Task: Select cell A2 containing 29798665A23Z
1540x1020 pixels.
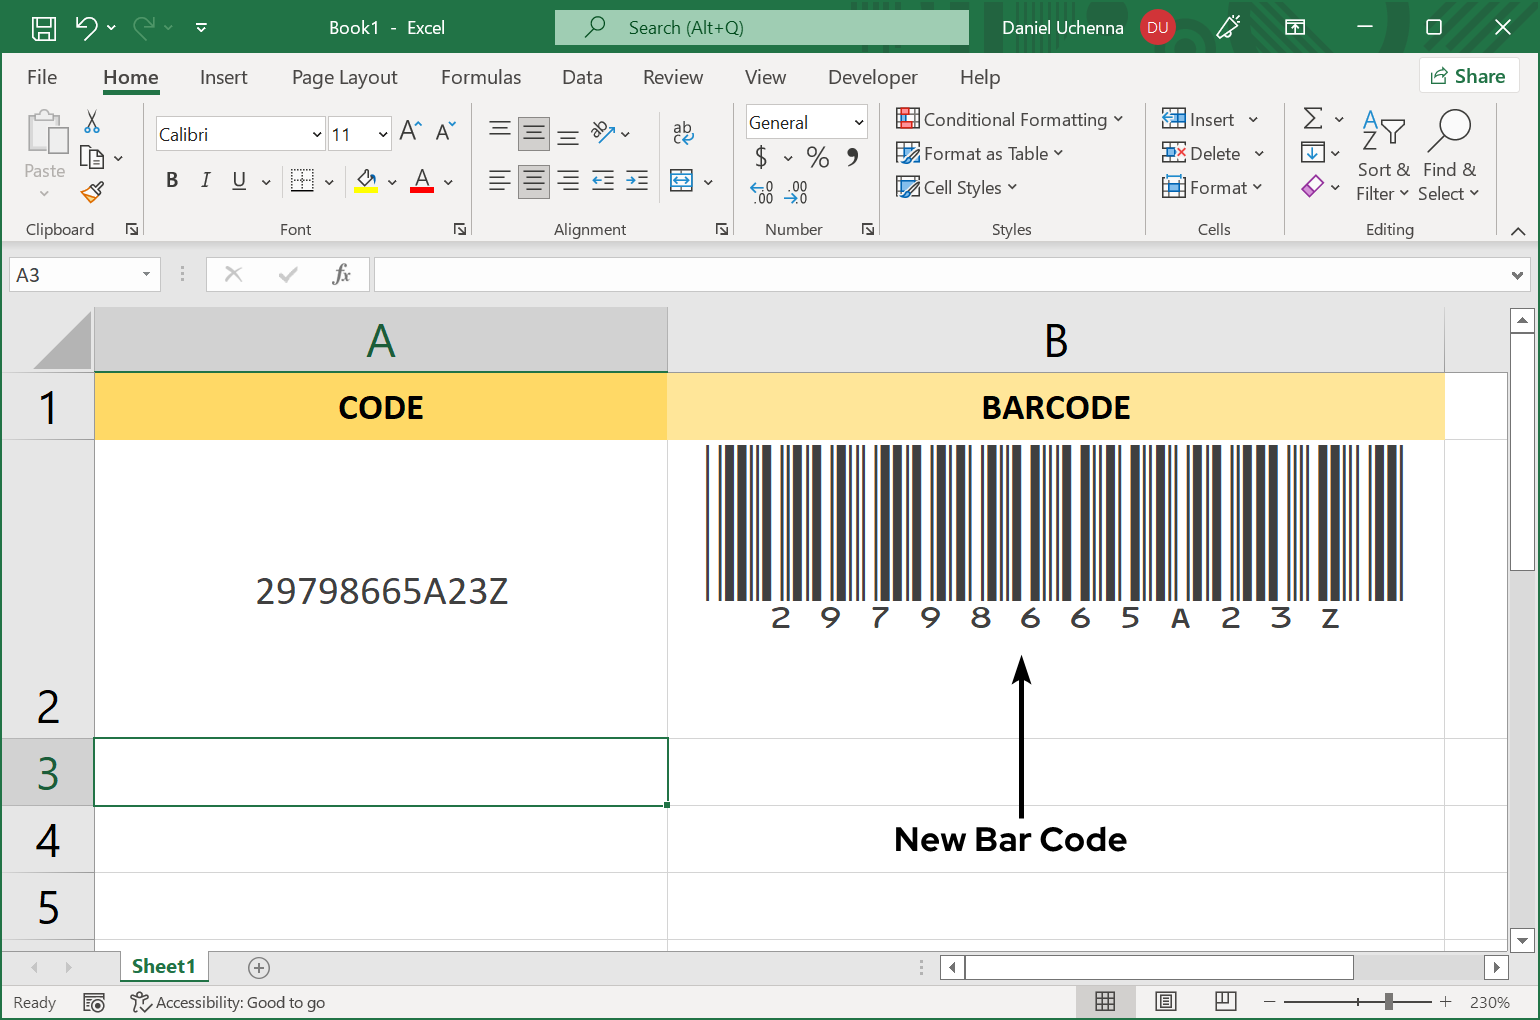Action: click(x=381, y=590)
